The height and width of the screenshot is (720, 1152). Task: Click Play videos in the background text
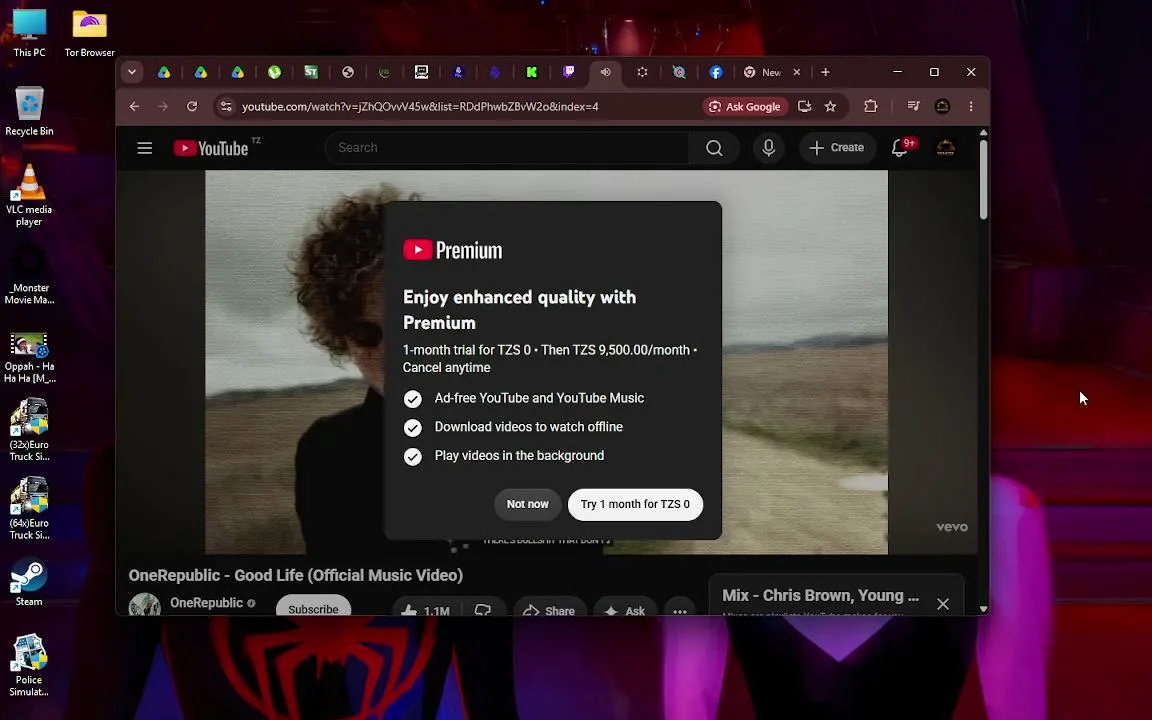[x=519, y=456]
